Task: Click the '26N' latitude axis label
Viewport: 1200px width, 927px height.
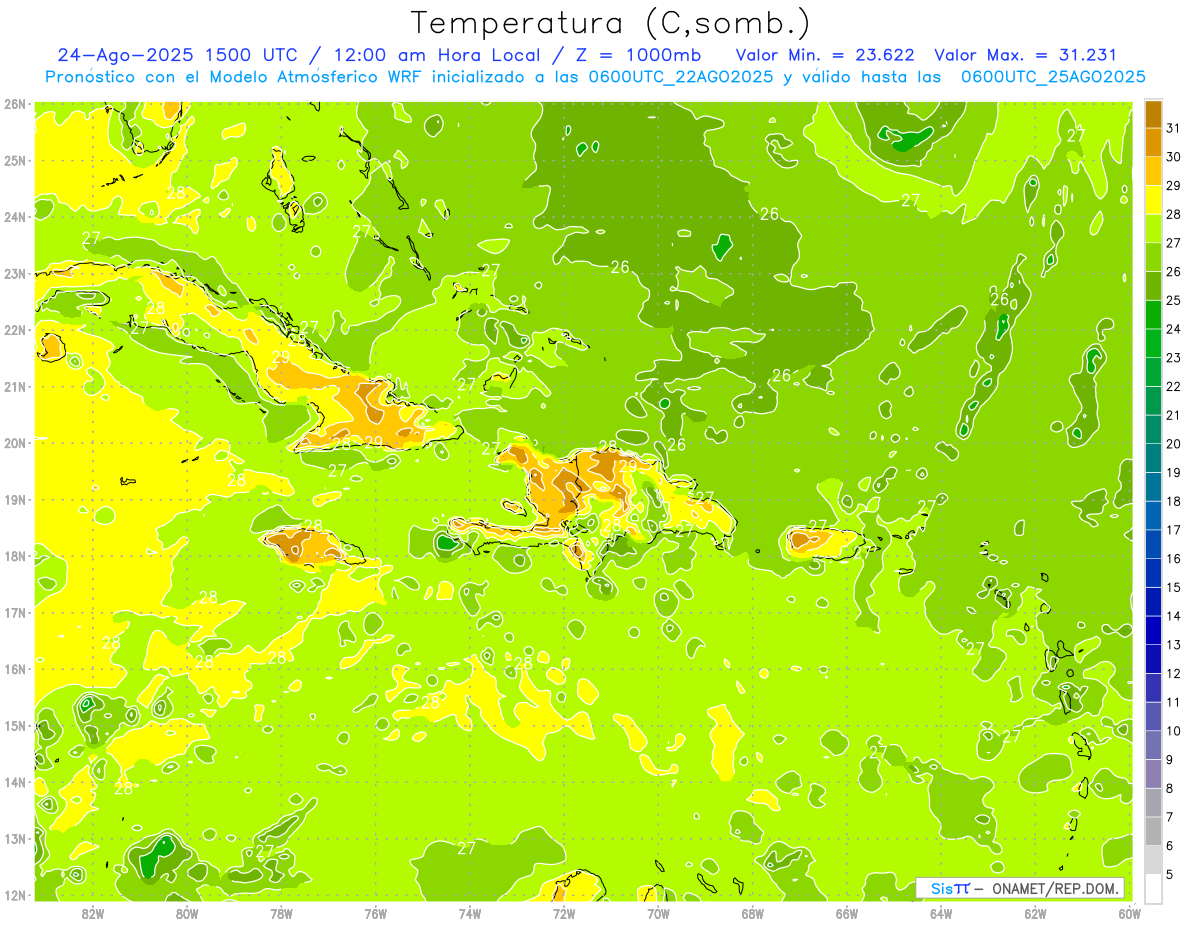Action: 14,104
